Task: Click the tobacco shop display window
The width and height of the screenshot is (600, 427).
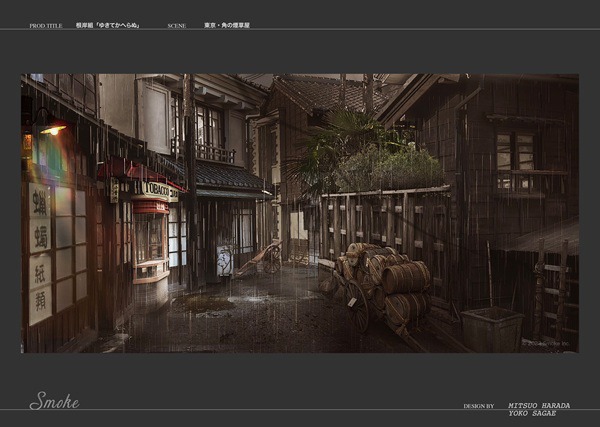Action: pos(150,240)
